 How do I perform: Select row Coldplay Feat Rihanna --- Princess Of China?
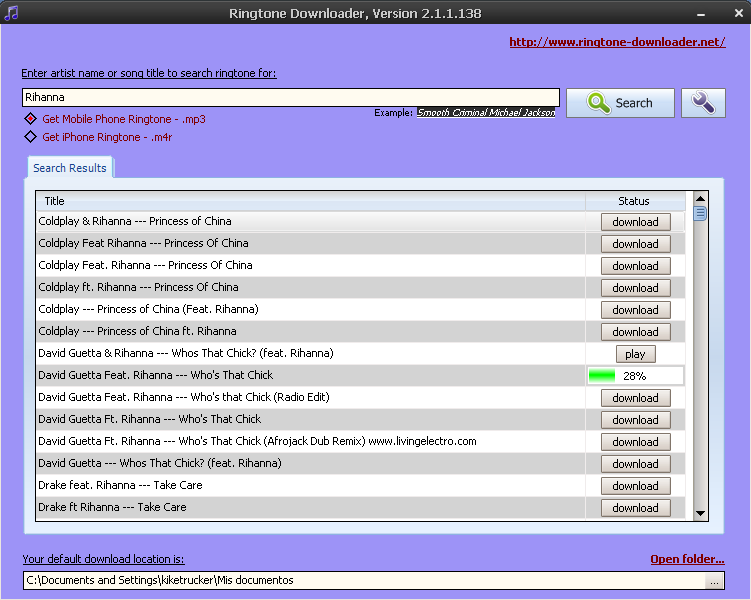point(310,243)
